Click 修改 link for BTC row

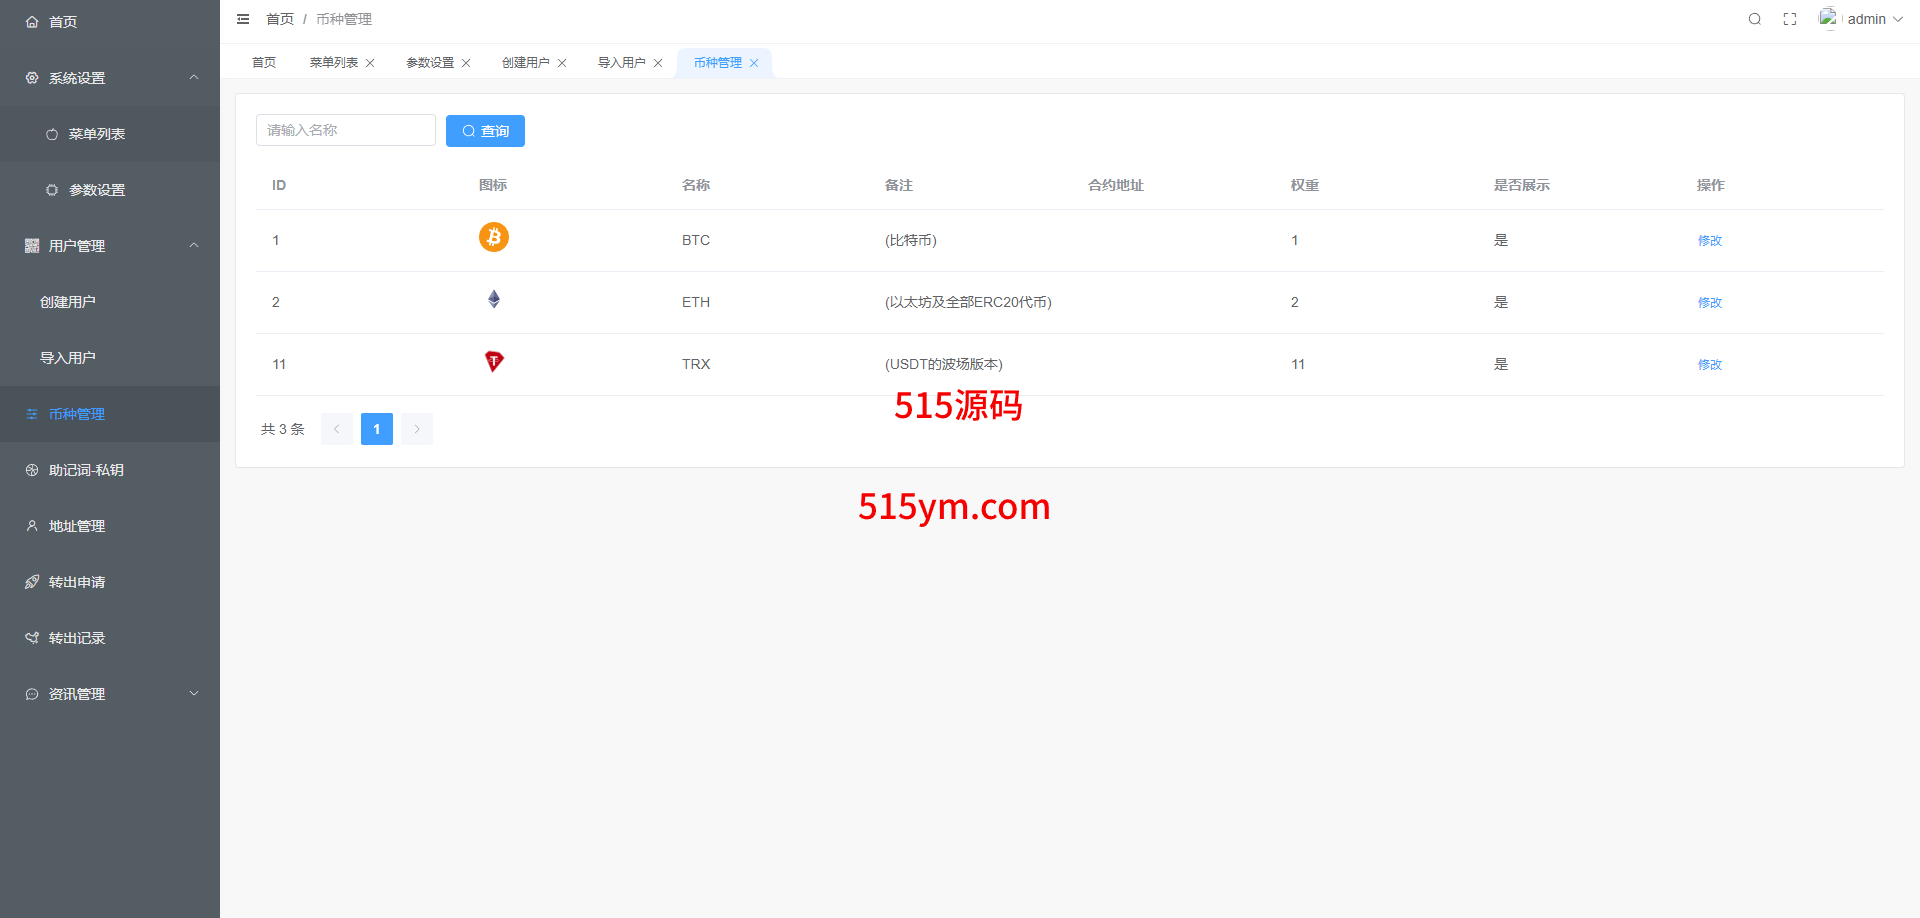tap(1709, 241)
